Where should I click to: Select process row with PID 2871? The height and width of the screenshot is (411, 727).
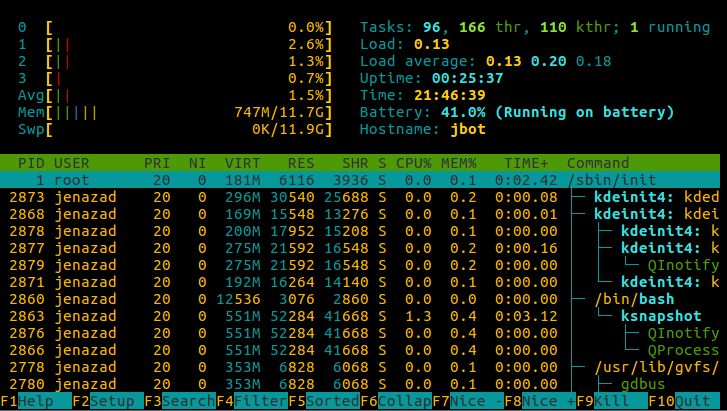pos(360,282)
